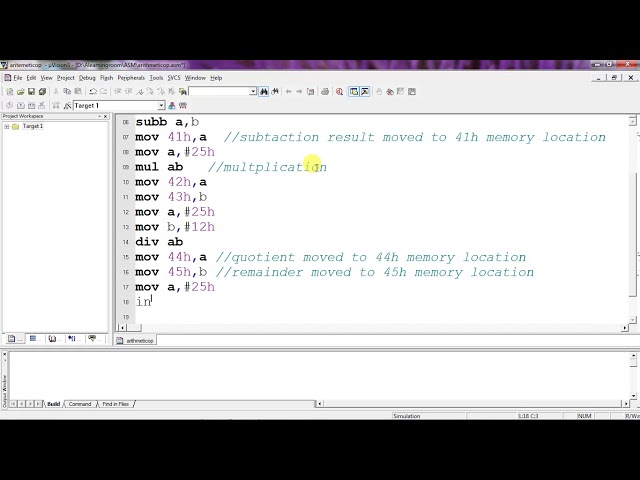The image size is (640, 480).
Task: Open the Regs tab in Project Workspace
Action: 34,338
